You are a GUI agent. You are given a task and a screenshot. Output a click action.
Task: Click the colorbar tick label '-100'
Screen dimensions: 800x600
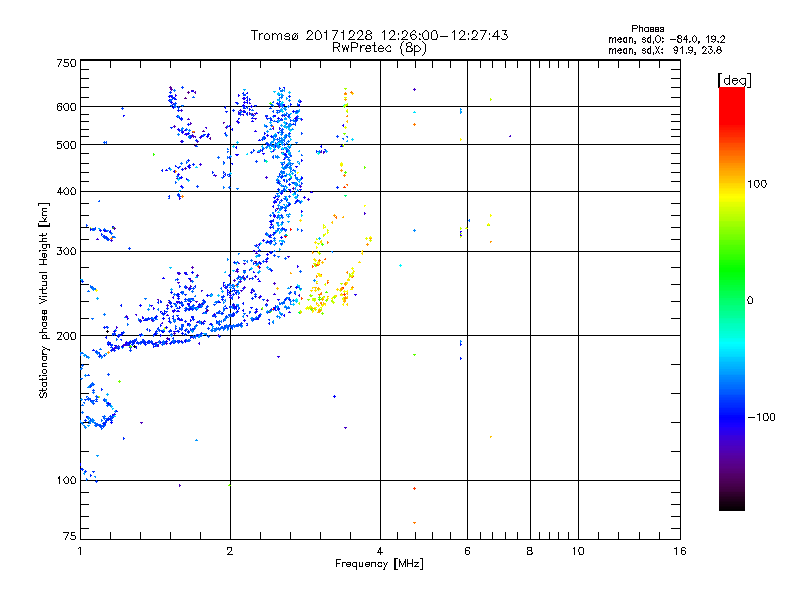click(x=762, y=417)
